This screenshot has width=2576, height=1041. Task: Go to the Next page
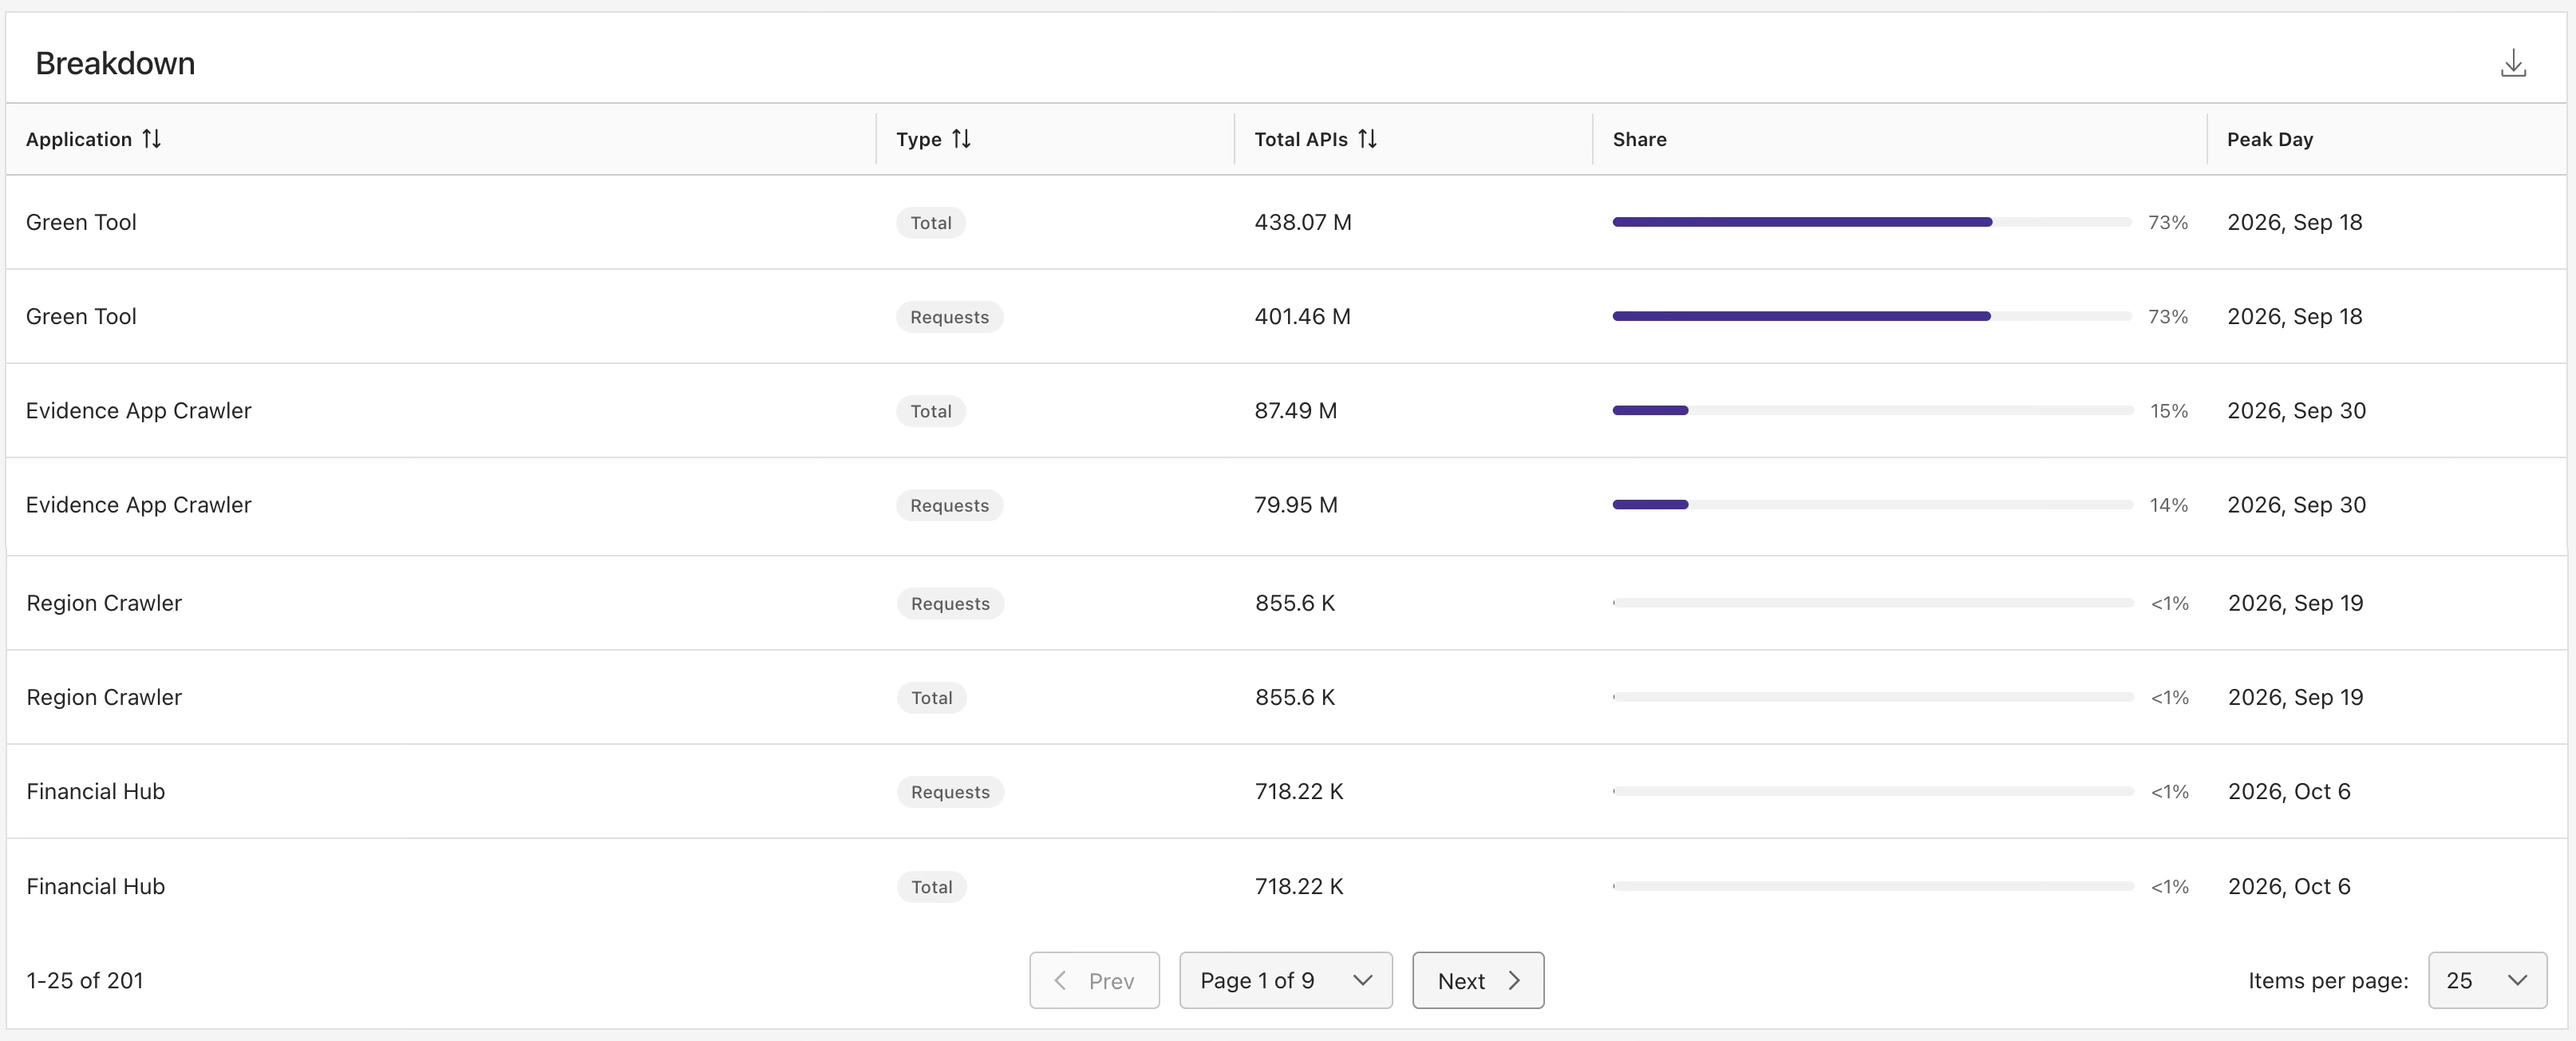point(1477,980)
